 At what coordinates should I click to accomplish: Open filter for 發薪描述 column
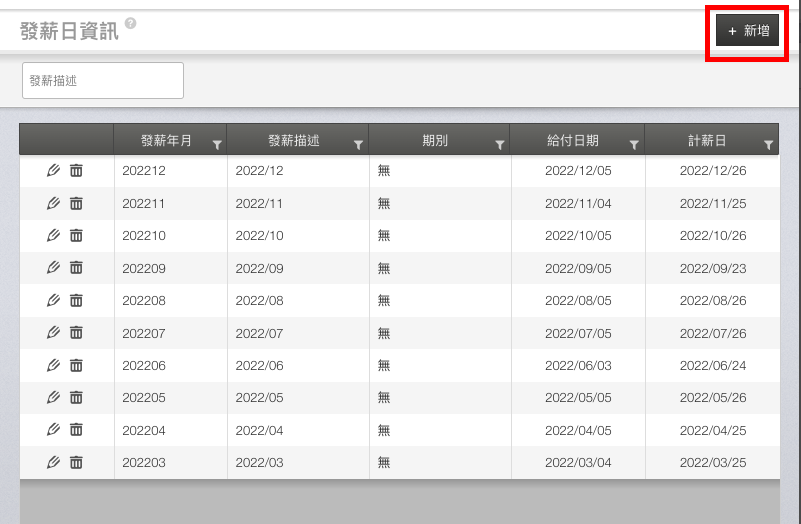point(359,145)
